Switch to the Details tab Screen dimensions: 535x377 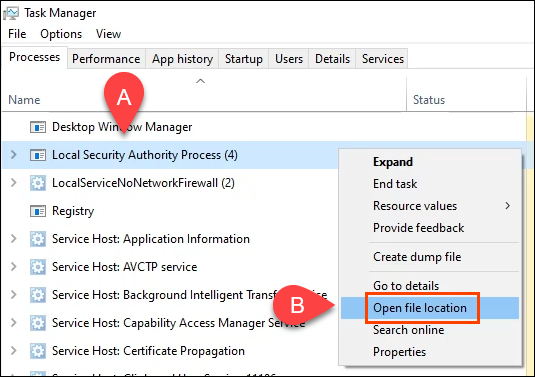[332, 59]
